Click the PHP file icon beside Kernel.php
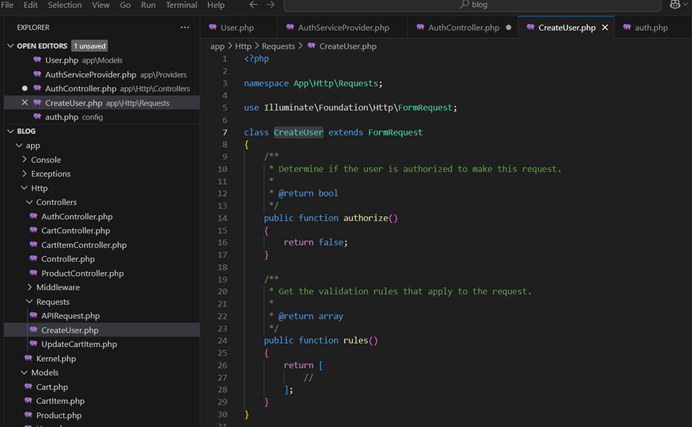Screen dimensions: 692x427 [x=28, y=358]
